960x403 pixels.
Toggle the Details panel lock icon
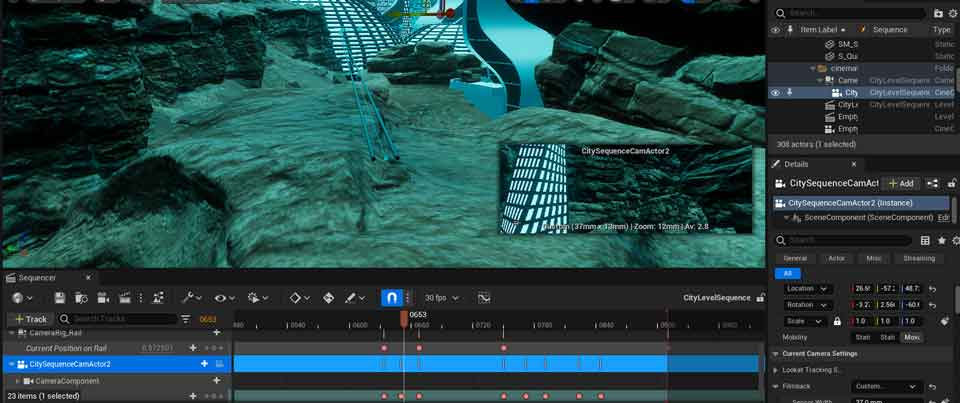tap(951, 183)
